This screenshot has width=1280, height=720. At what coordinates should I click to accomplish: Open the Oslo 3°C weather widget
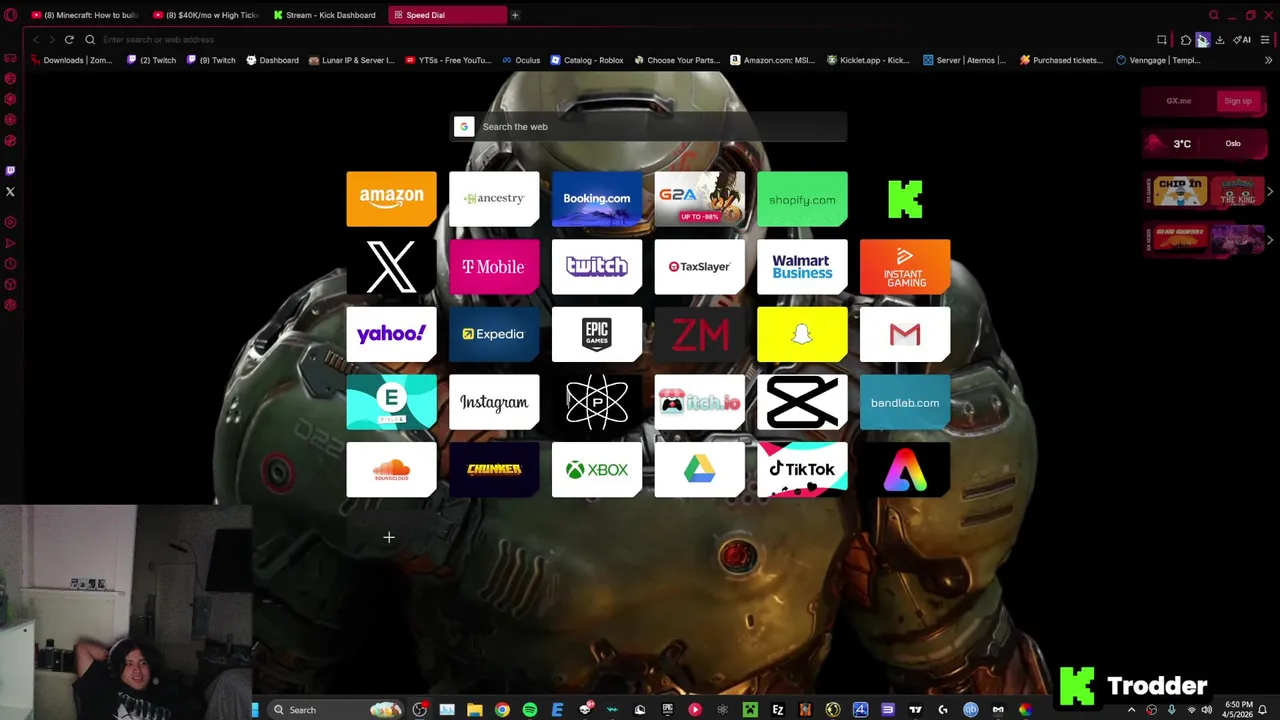tap(1205, 143)
